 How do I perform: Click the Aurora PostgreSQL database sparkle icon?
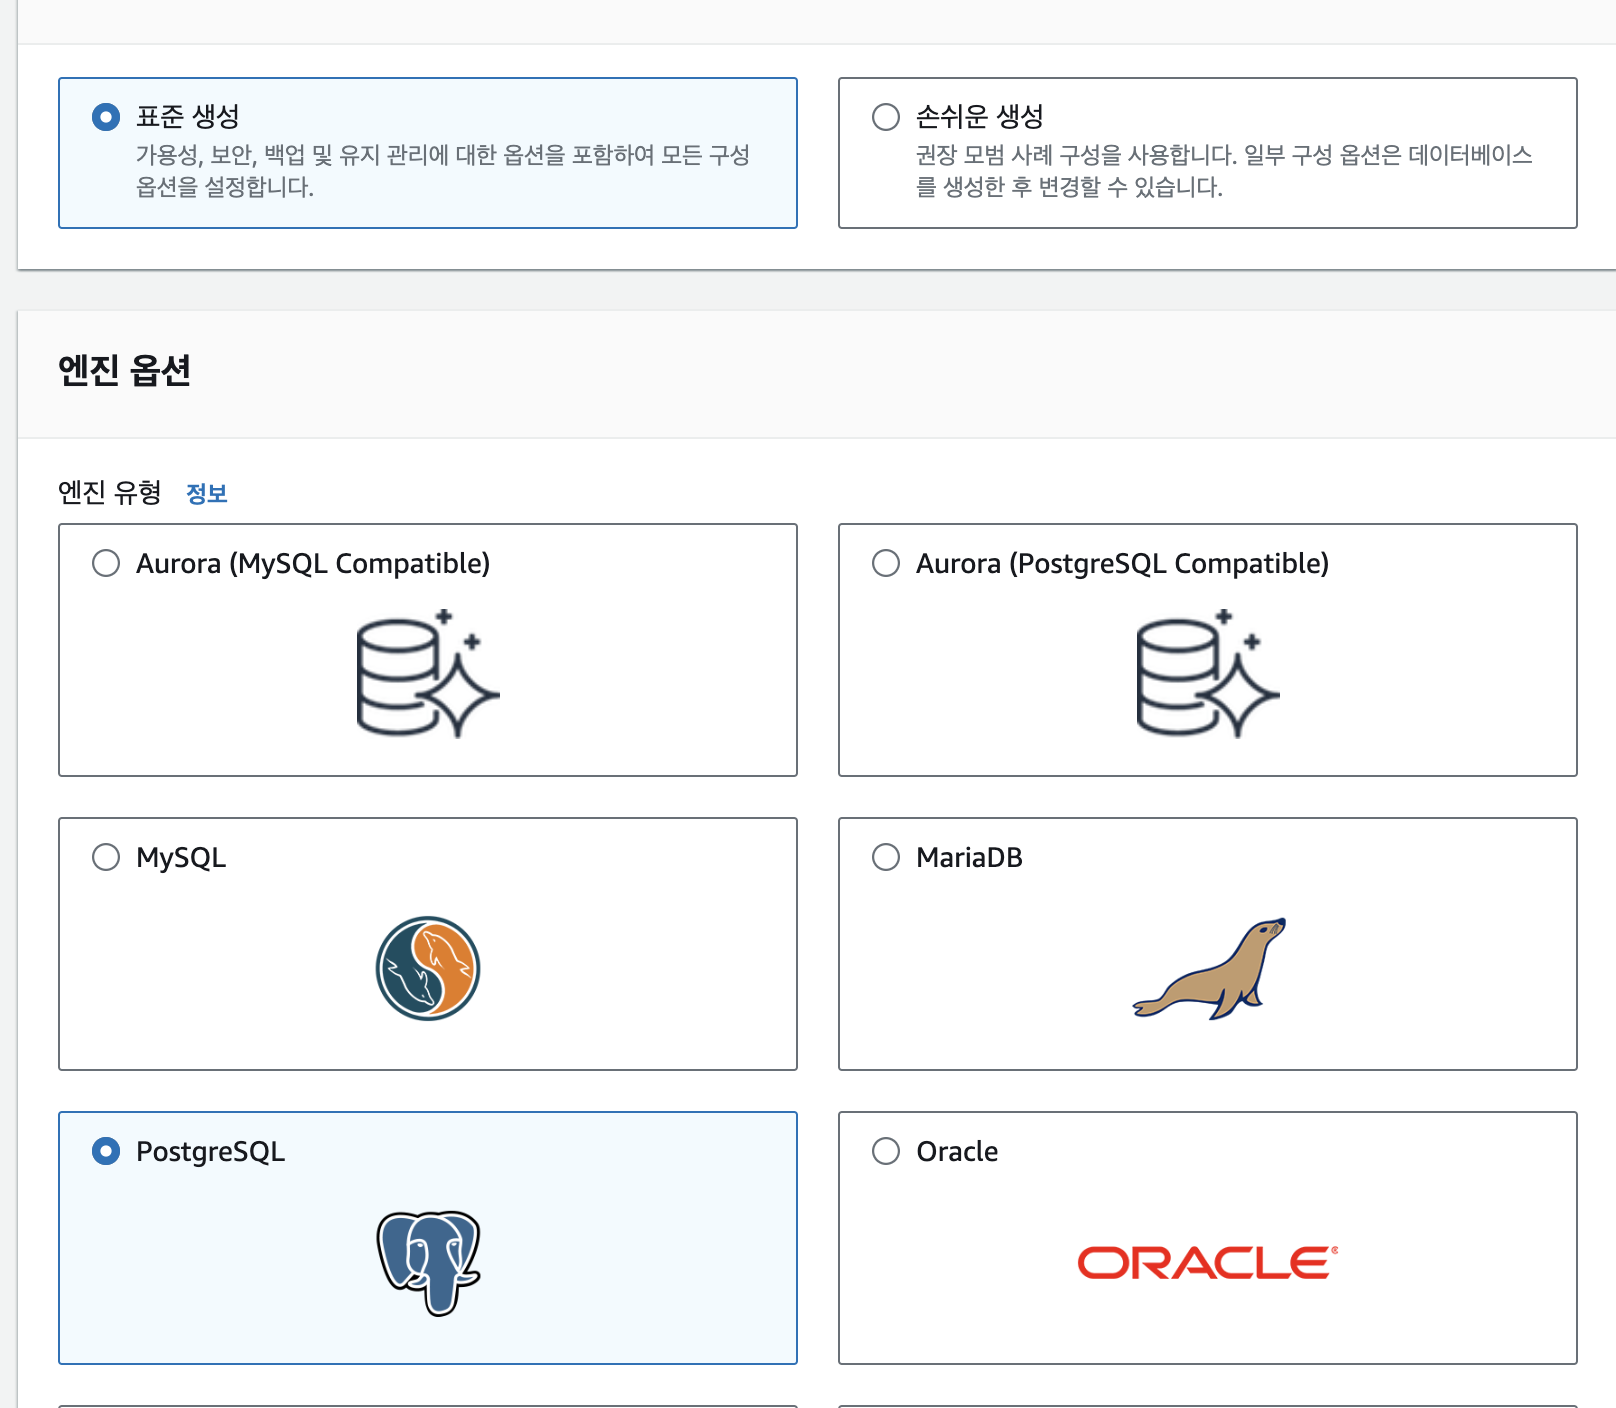coord(1208,674)
